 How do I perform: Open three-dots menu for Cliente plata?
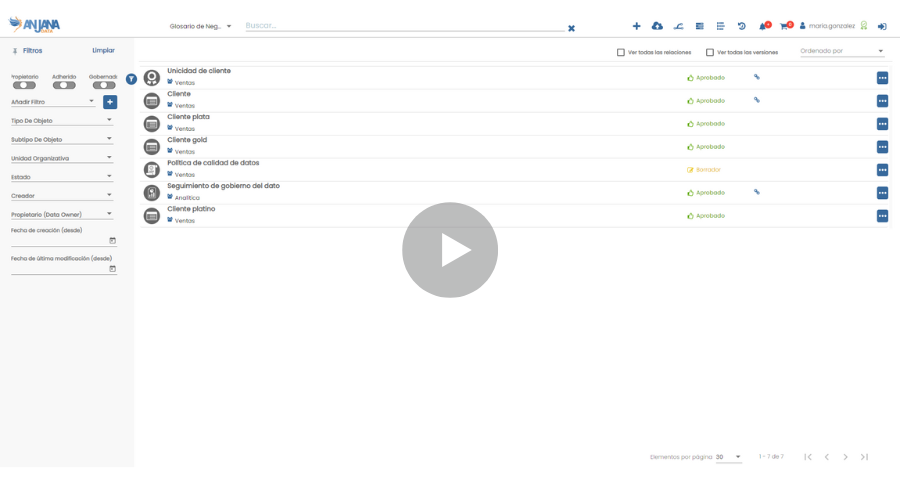(x=882, y=124)
